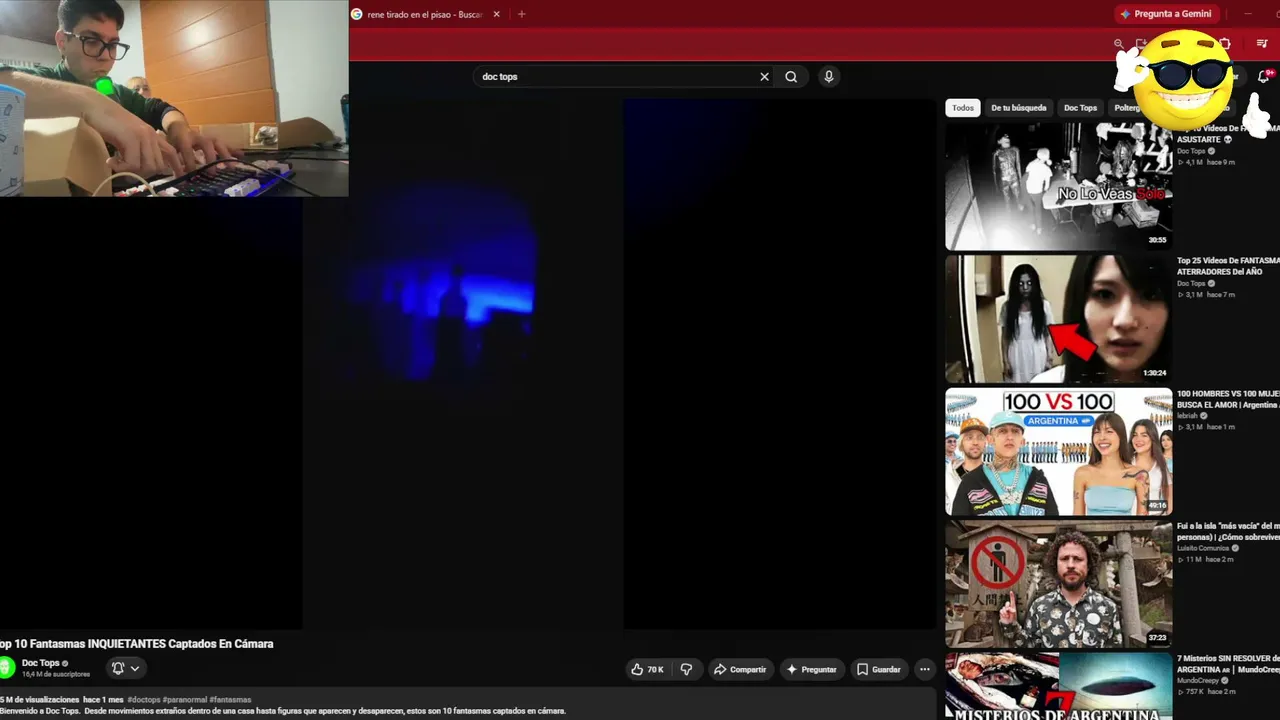Open the browser zoom magnifier icon
This screenshot has width=1280, height=720.
[1118, 44]
